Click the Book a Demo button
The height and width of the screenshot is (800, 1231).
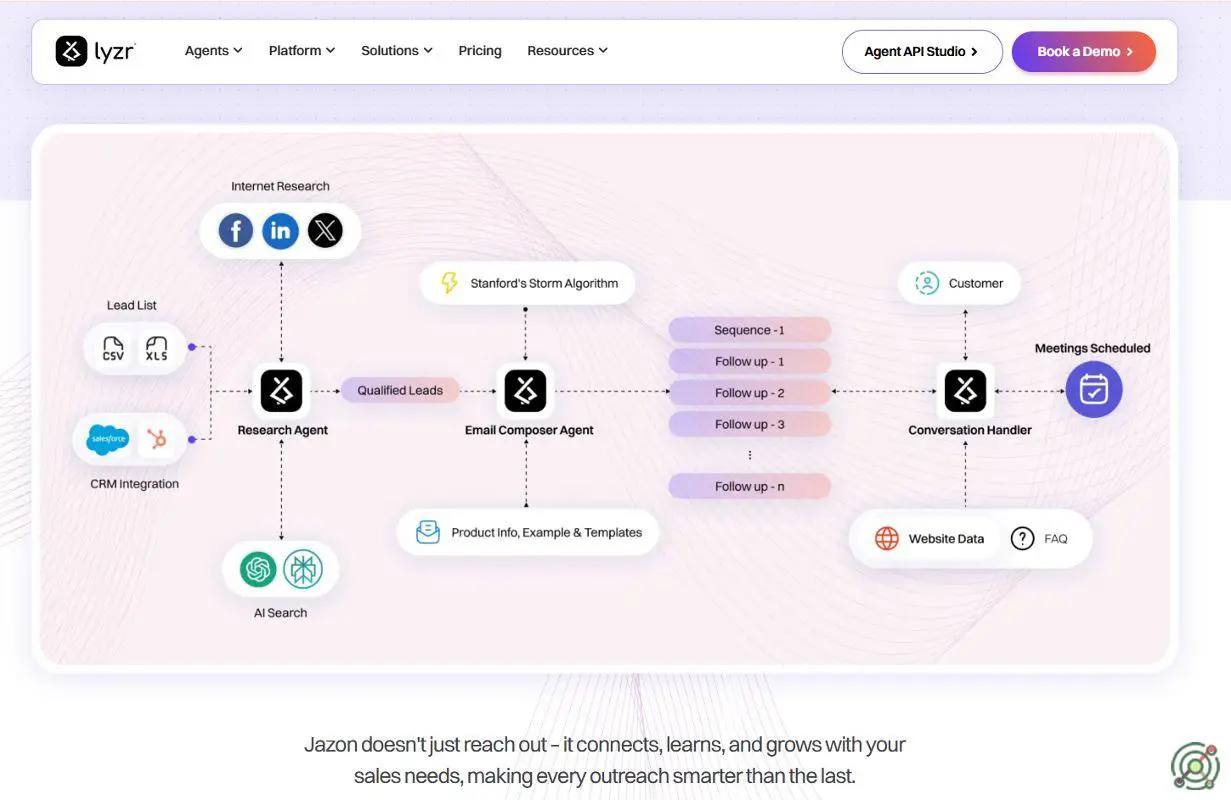pyautogui.click(x=1084, y=52)
